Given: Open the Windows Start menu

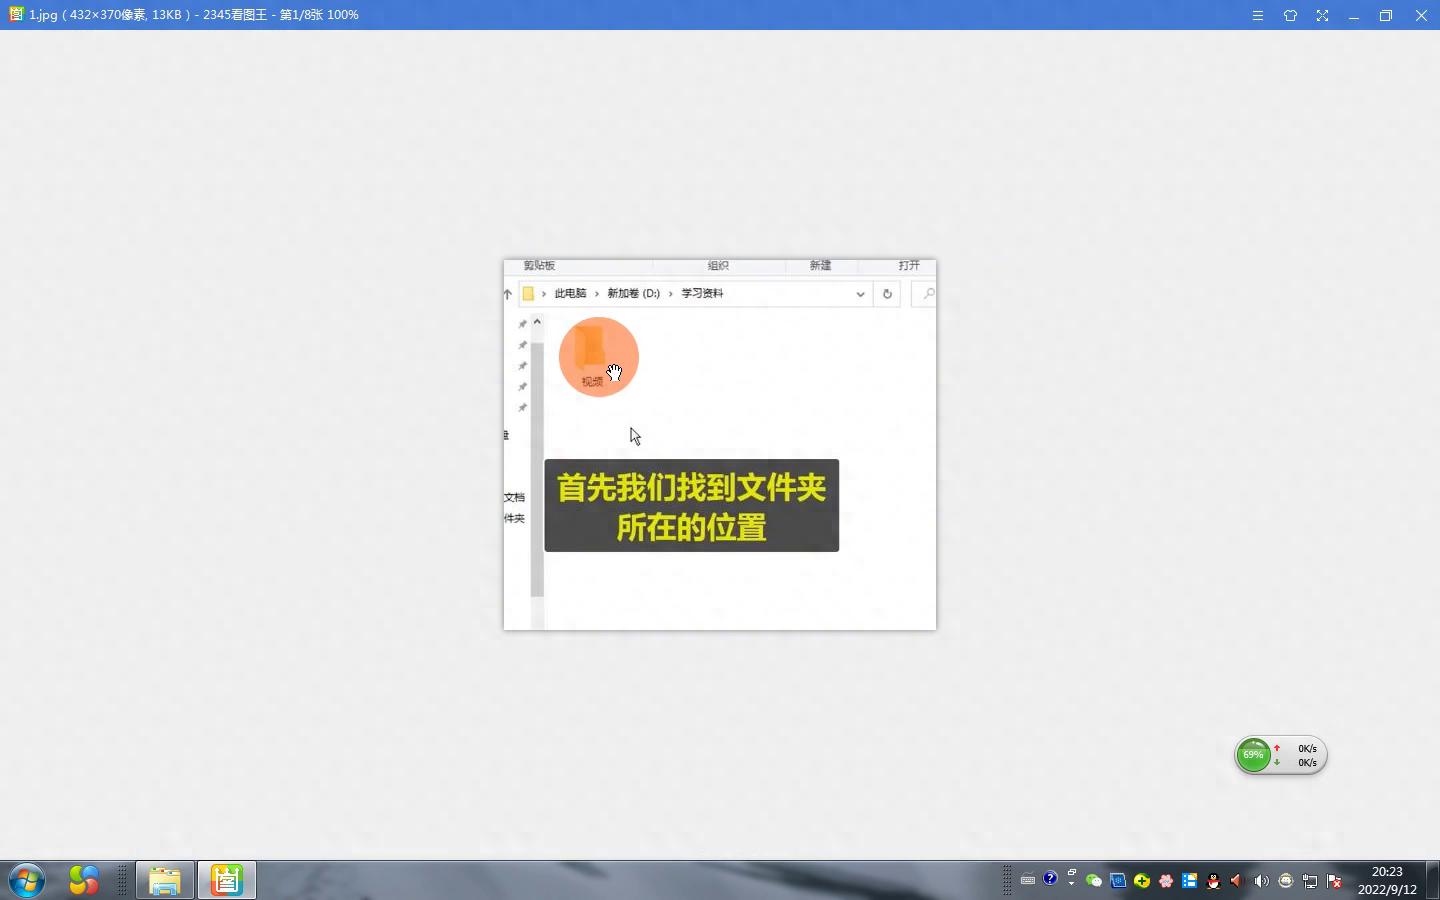Looking at the screenshot, I should (x=27, y=880).
